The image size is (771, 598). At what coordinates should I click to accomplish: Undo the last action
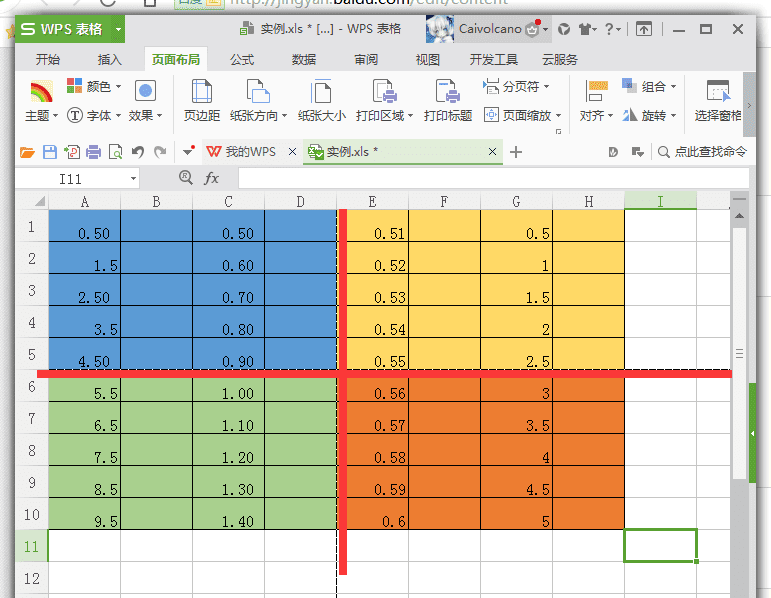pos(138,152)
